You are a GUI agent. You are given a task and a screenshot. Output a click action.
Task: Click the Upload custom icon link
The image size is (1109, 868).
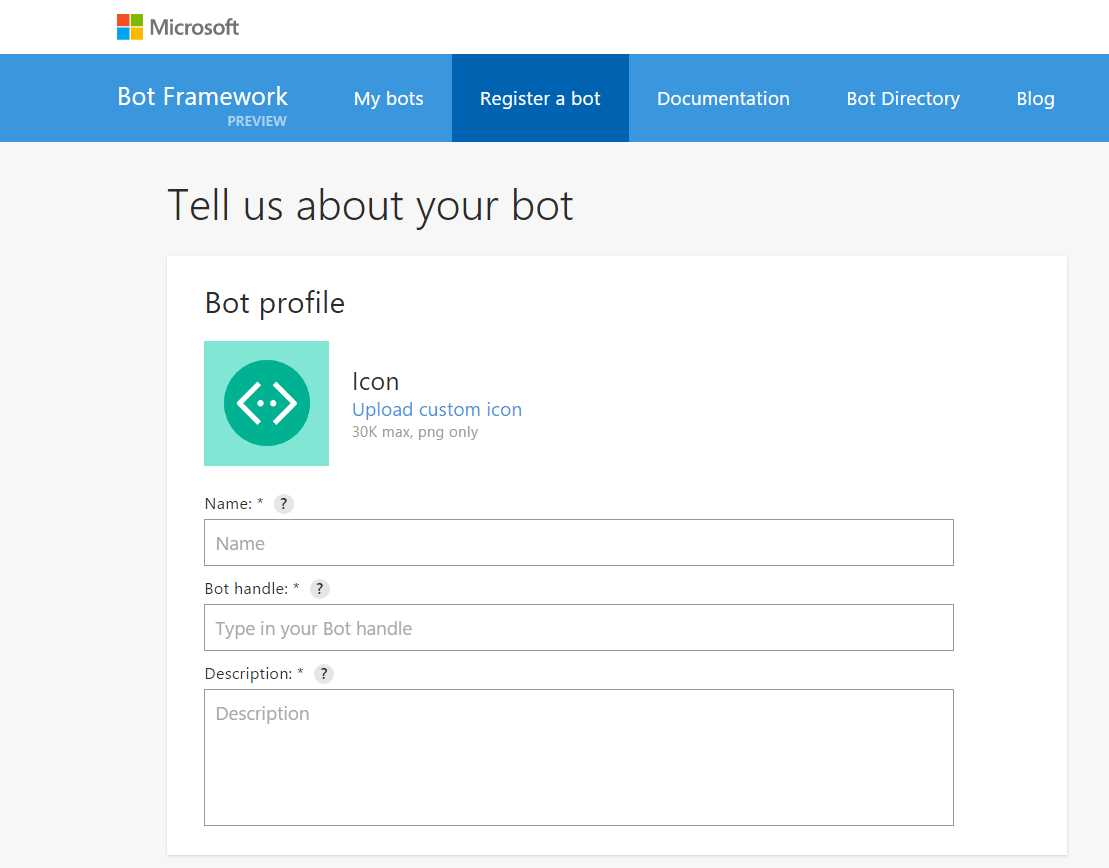click(x=437, y=409)
